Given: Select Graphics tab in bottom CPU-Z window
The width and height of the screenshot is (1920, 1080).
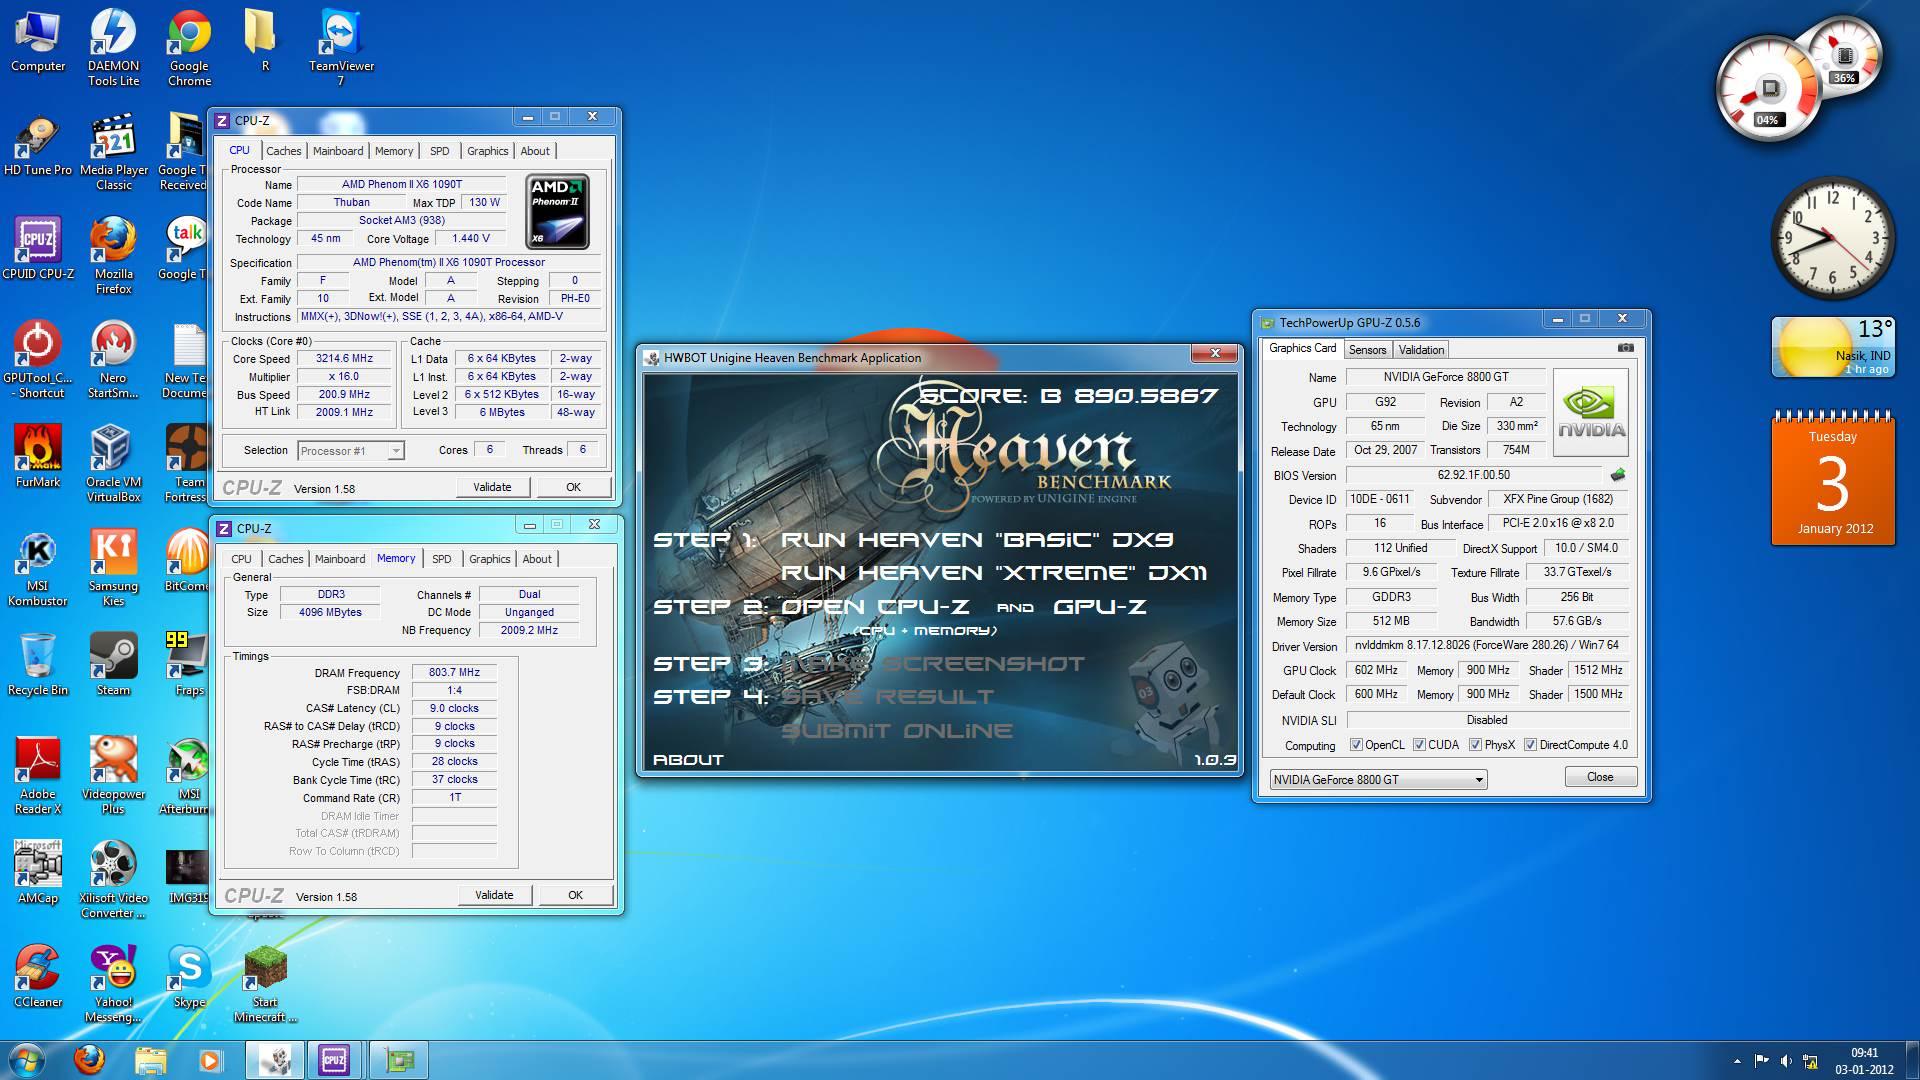Looking at the screenshot, I should tap(490, 559).
